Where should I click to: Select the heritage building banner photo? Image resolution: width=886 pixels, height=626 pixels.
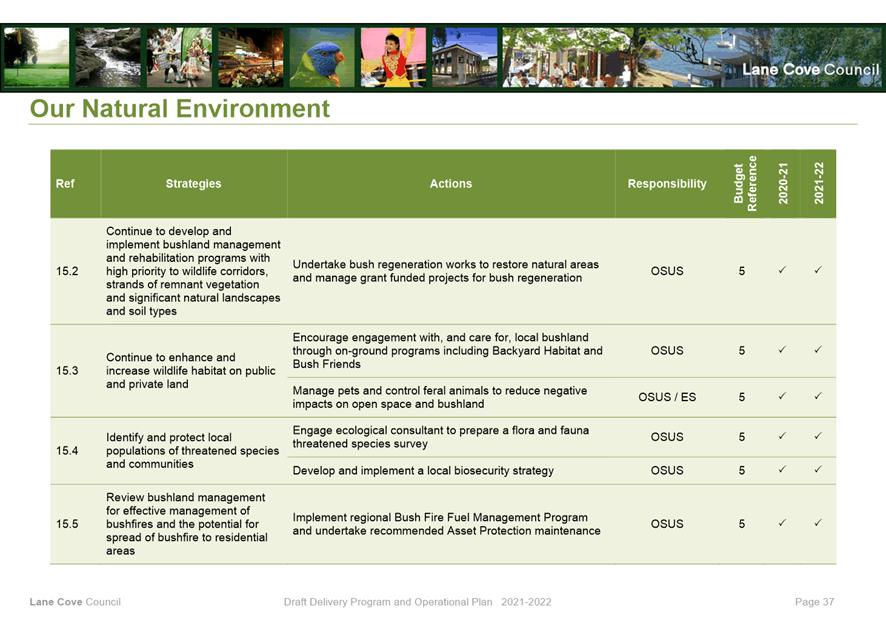click(x=464, y=57)
